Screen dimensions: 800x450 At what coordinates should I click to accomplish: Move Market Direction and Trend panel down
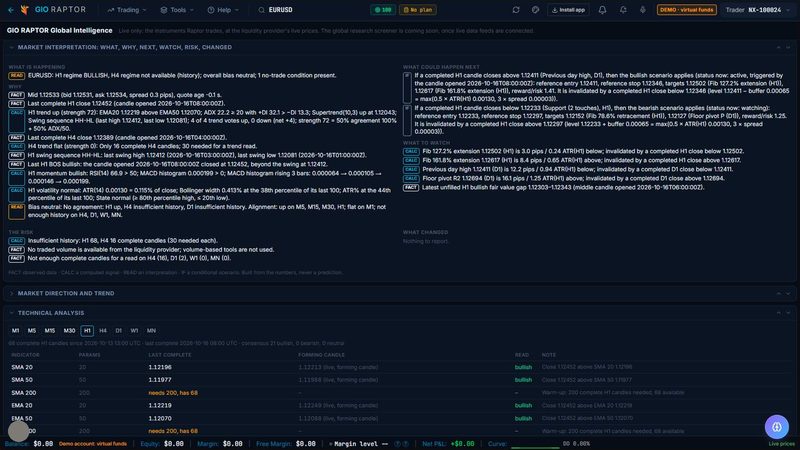tap(788, 293)
